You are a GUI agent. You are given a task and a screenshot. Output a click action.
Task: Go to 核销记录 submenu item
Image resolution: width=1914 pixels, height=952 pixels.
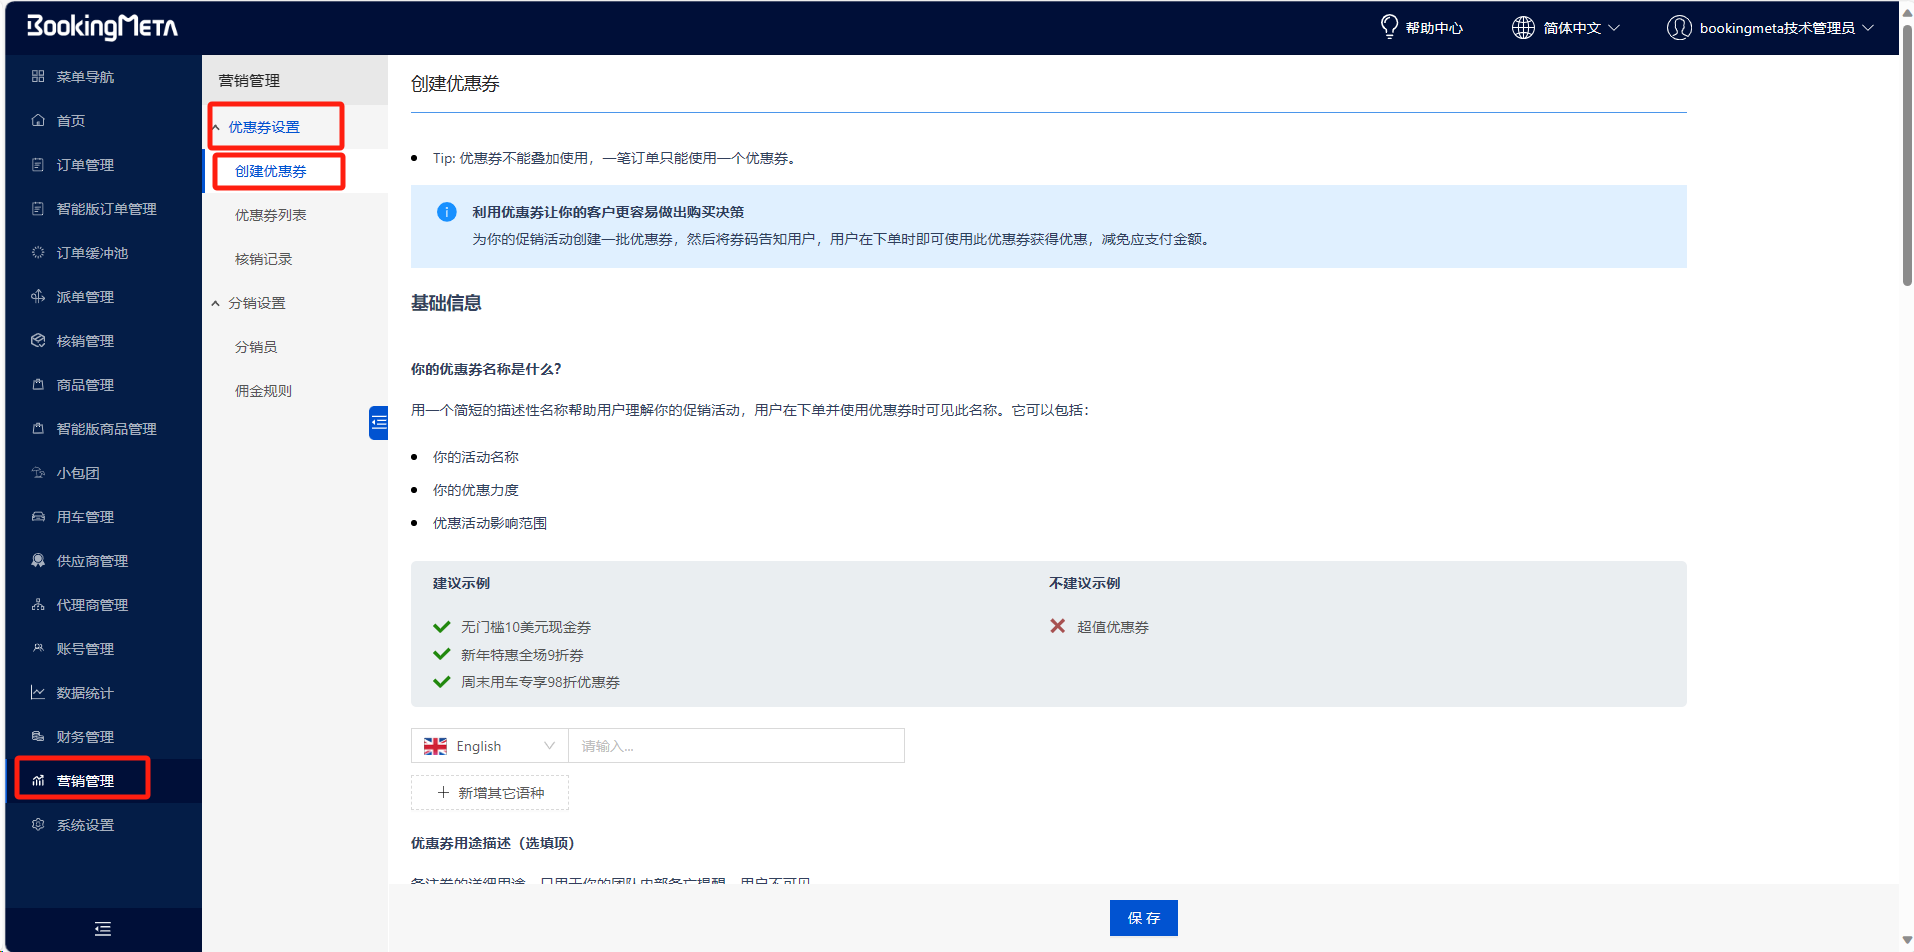[x=263, y=259]
